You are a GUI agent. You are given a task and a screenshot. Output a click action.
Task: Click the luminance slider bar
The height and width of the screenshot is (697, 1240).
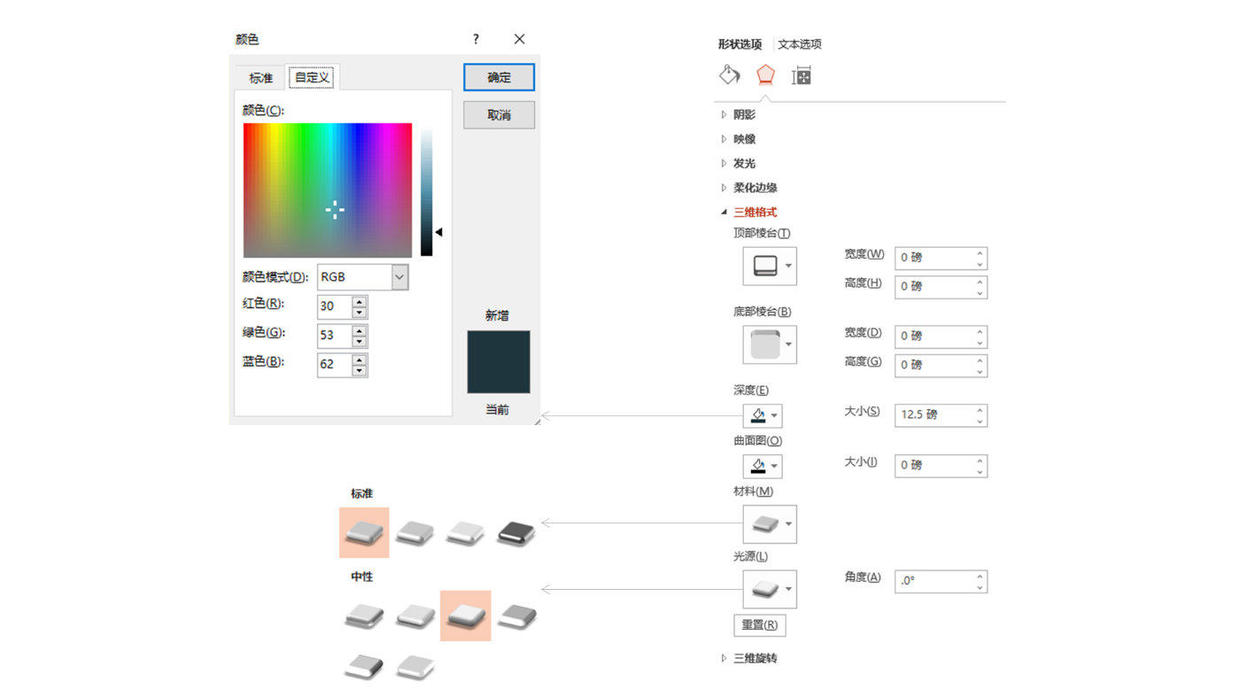[426, 190]
